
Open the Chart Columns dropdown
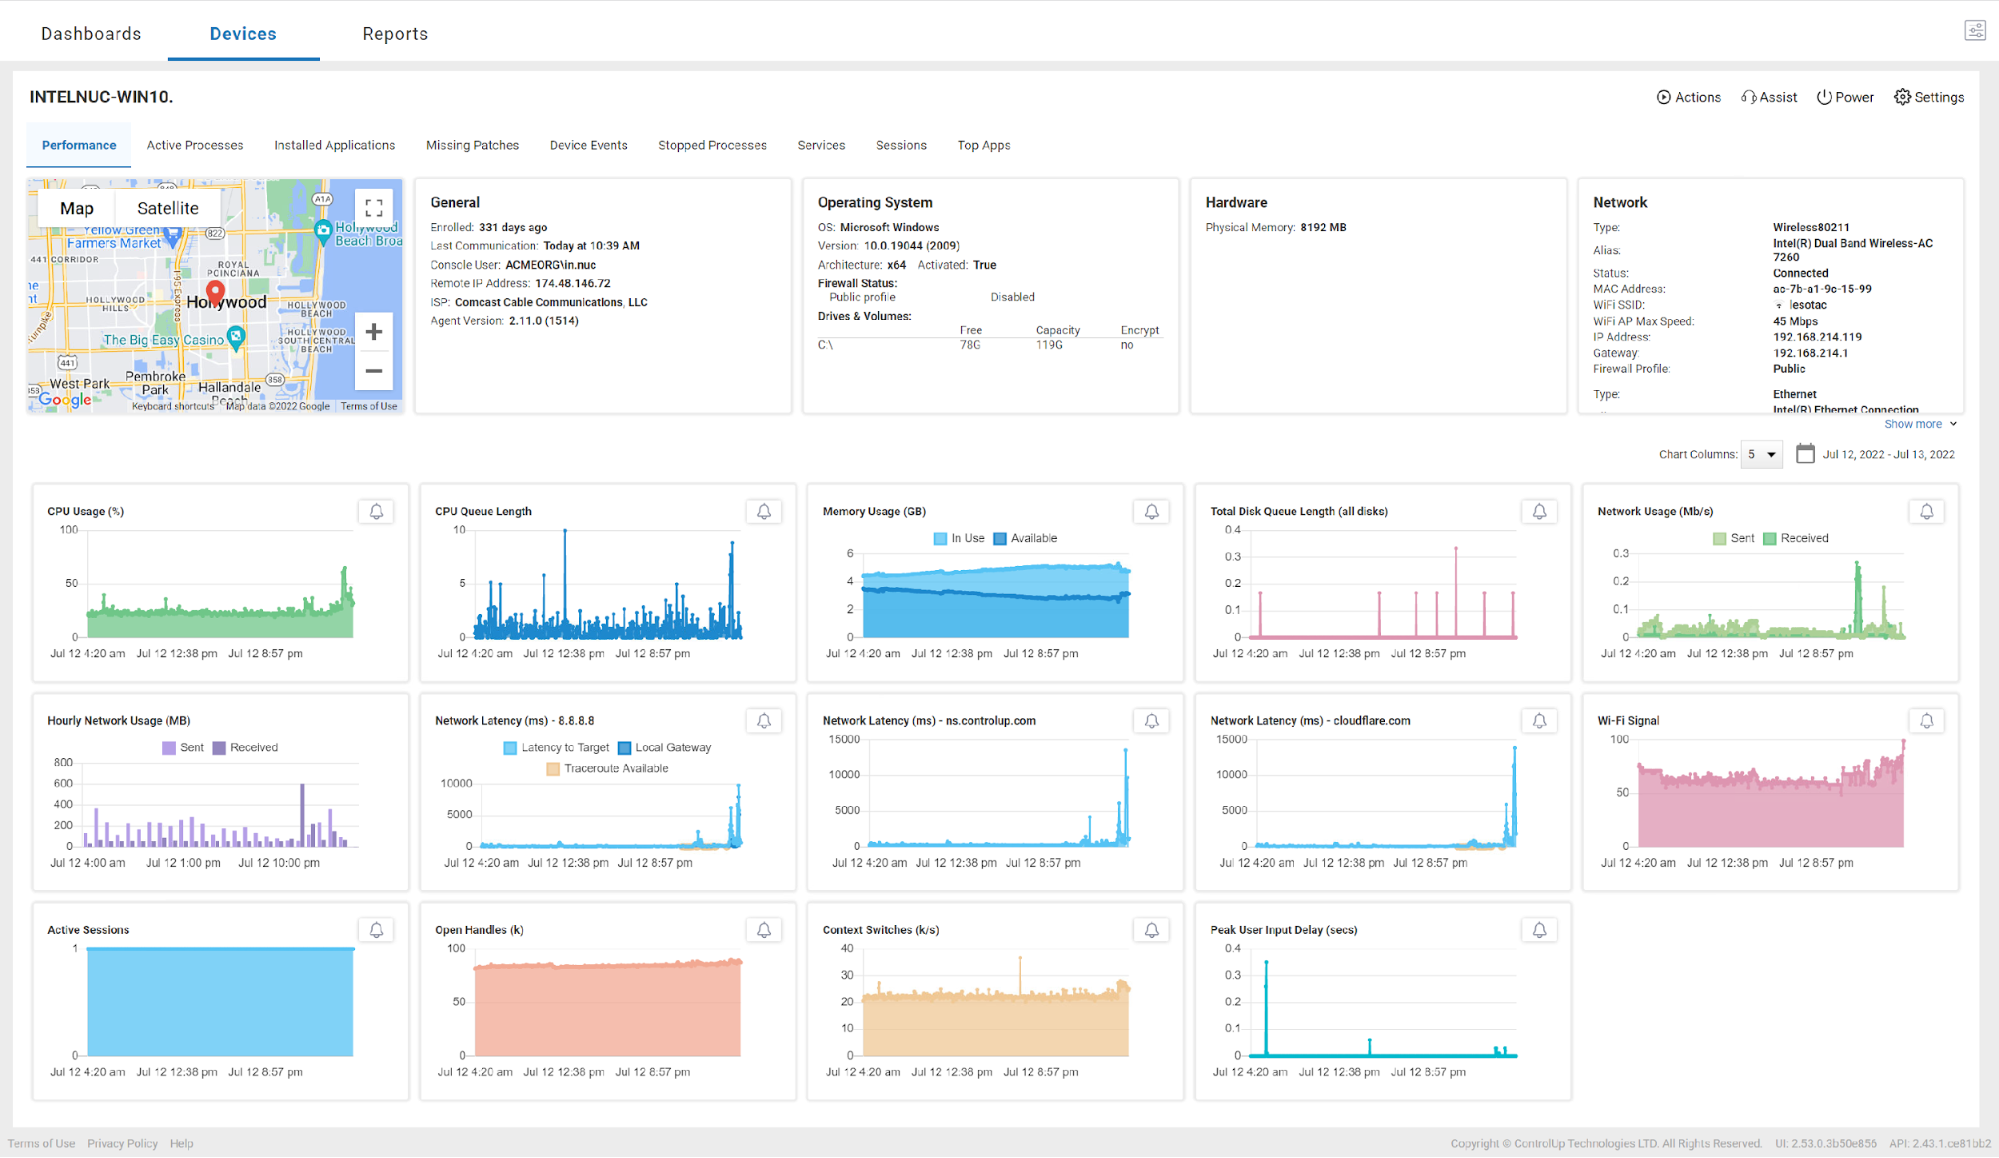point(1761,454)
